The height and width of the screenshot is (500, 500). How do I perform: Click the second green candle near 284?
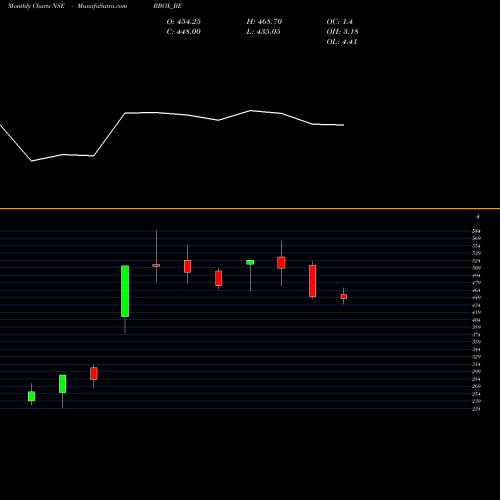[x=62, y=384]
